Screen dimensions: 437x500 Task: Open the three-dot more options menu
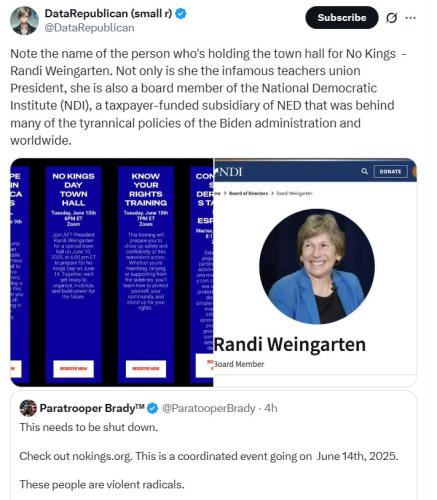pos(410,18)
